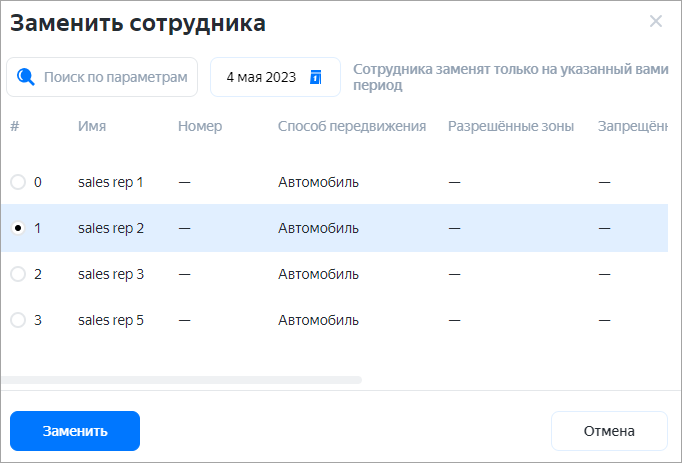Click the sales rep 1 name cell
682x463 pixels.
point(111,182)
